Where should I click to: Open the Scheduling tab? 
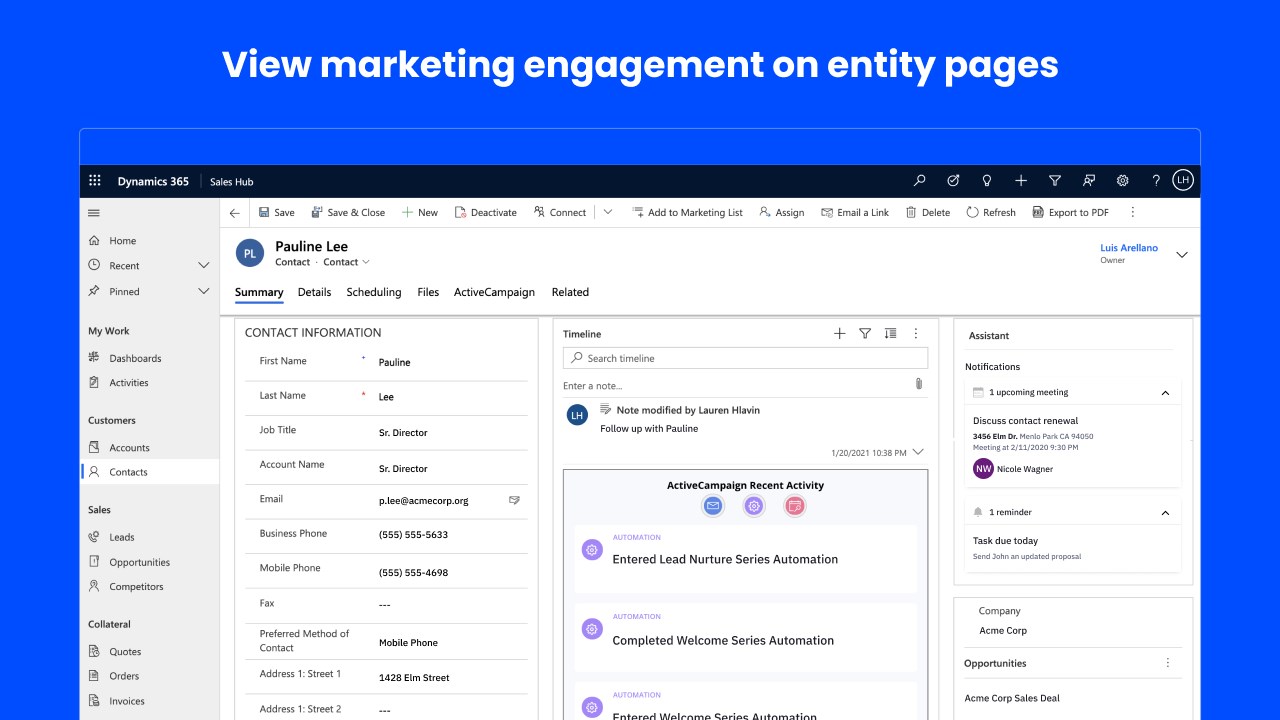[x=374, y=292]
